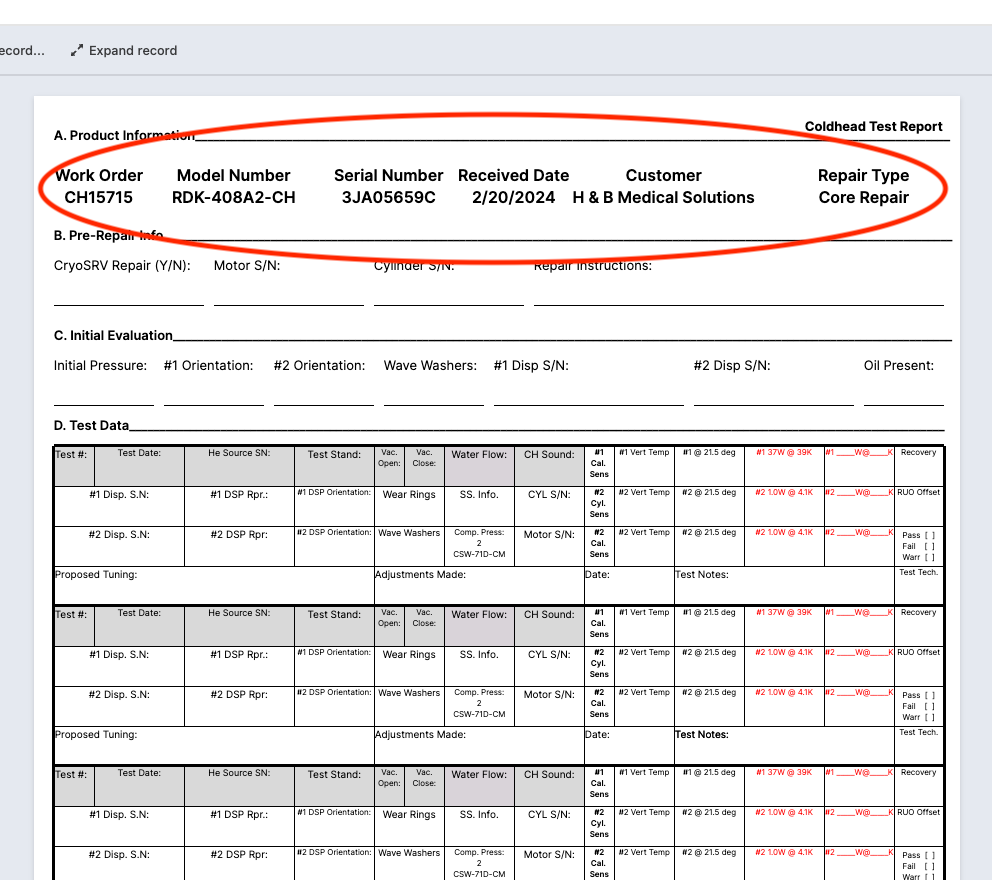The height and width of the screenshot is (880, 992).
Task: Click the A. Product Information heading
Action: coord(124,135)
